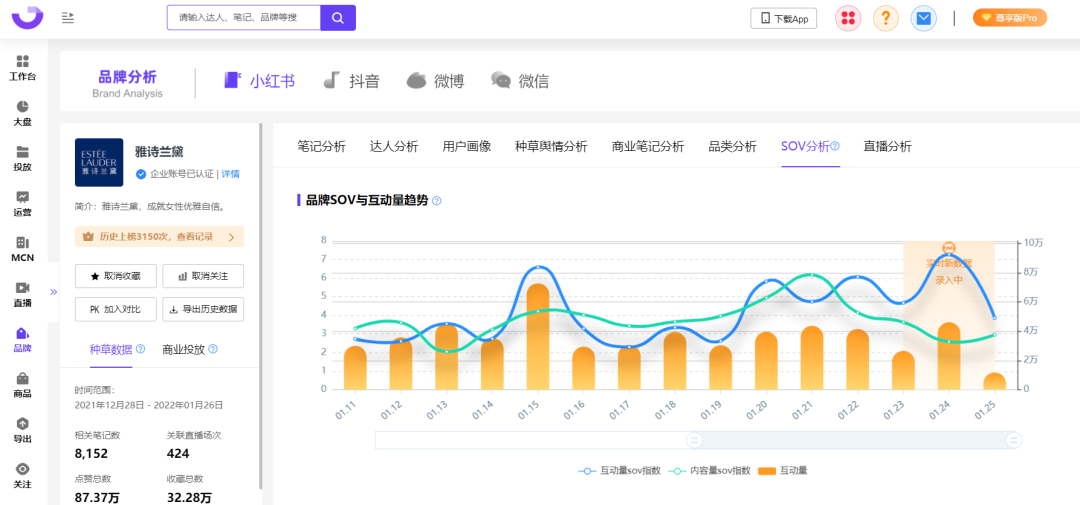The image size is (1080, 505).
Task: Click right handle of chart range slider
Action: pos(1013,440)
